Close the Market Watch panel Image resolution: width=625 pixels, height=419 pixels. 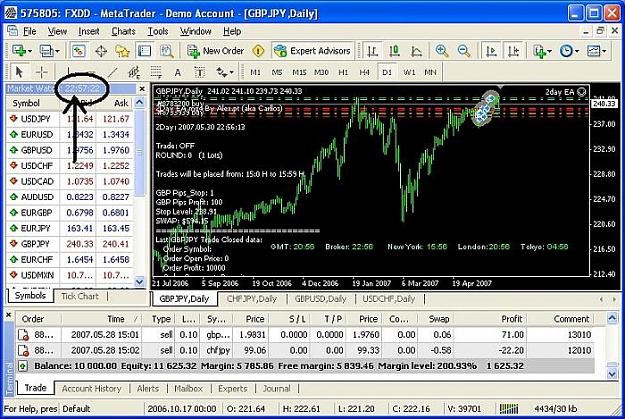coord(142,89)
